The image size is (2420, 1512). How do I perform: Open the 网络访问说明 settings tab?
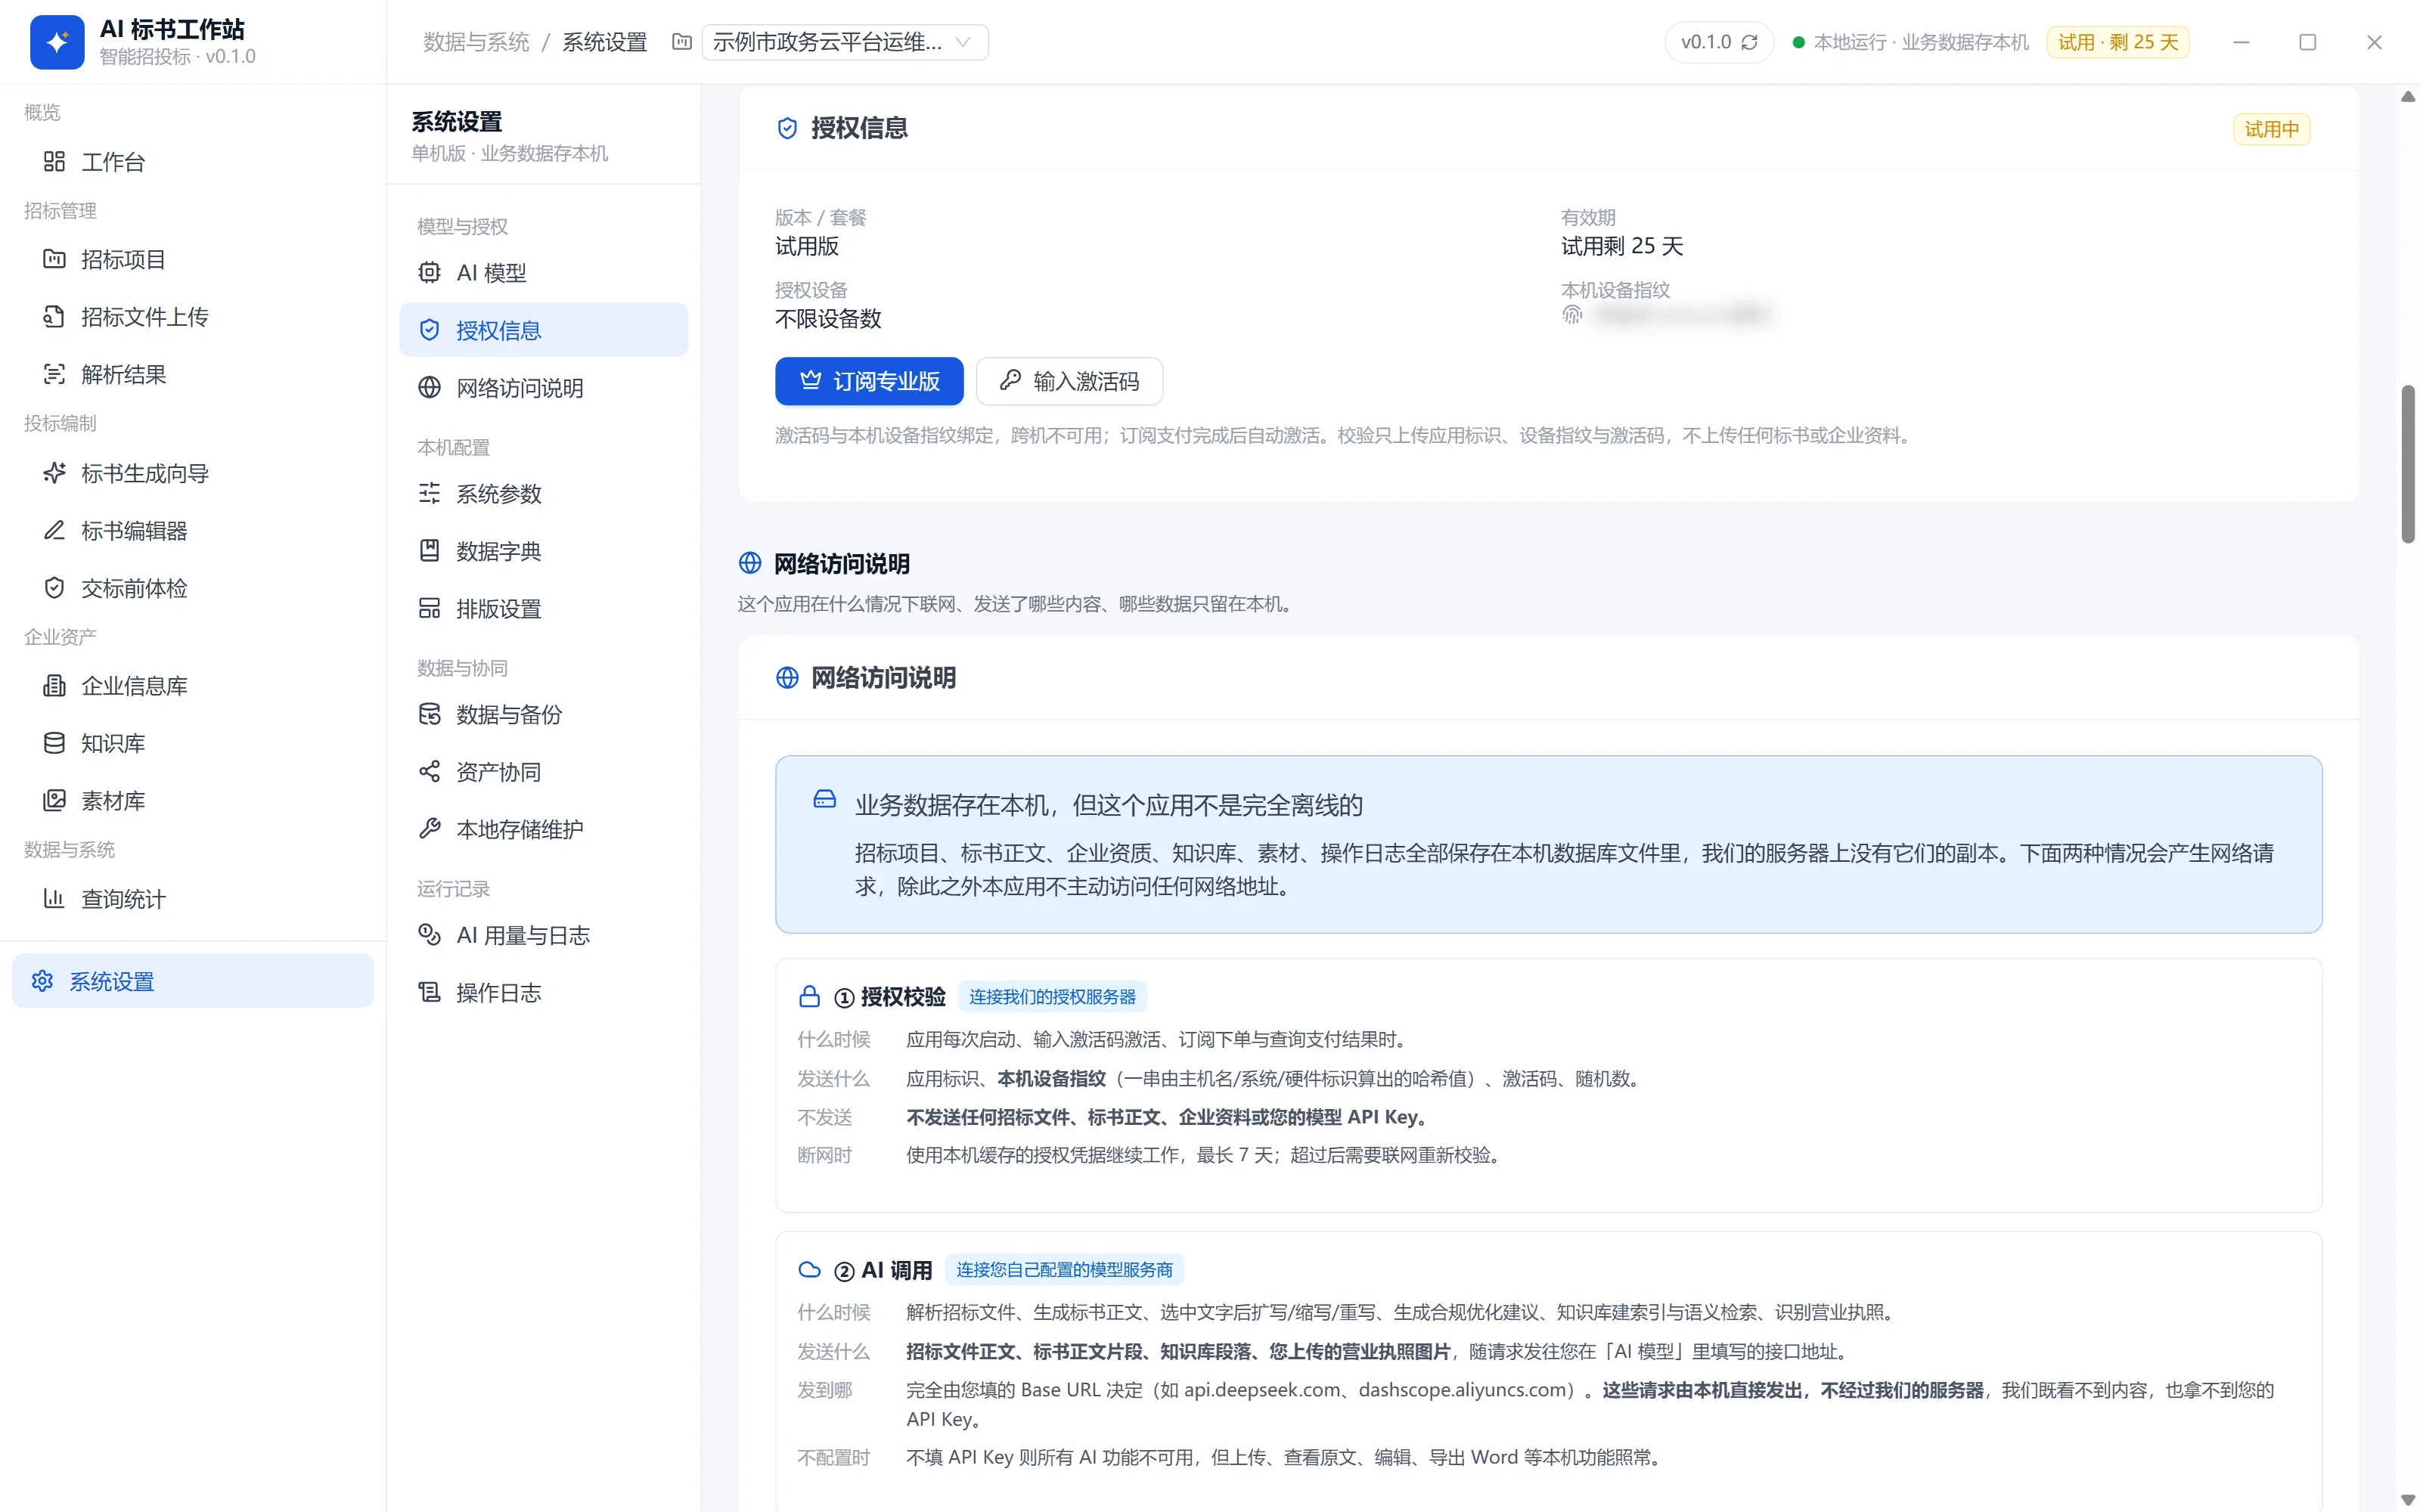[x=543, y=387]
